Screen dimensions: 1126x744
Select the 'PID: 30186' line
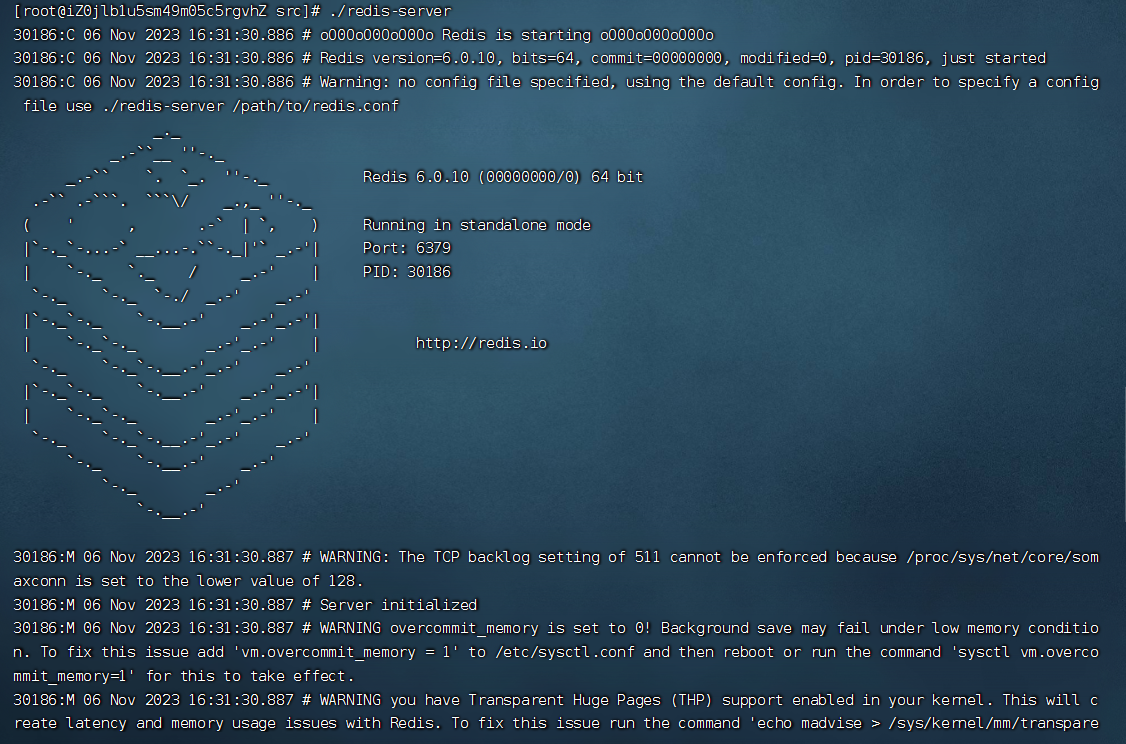point(406,272)
